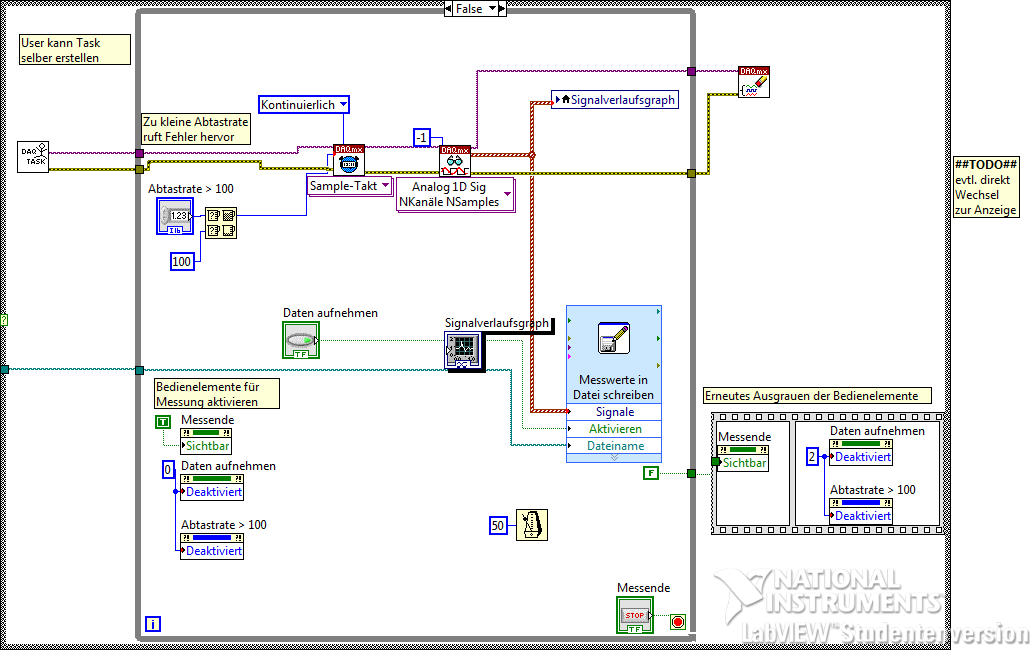
Task: Open the False case selector dropdown
Action: pyautogui.click(x=492, y=9)
